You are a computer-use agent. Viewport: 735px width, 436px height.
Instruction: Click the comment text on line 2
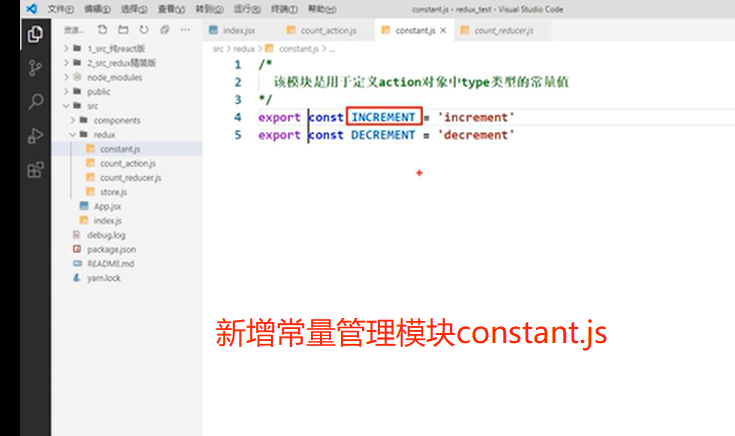tap(421, 82)
